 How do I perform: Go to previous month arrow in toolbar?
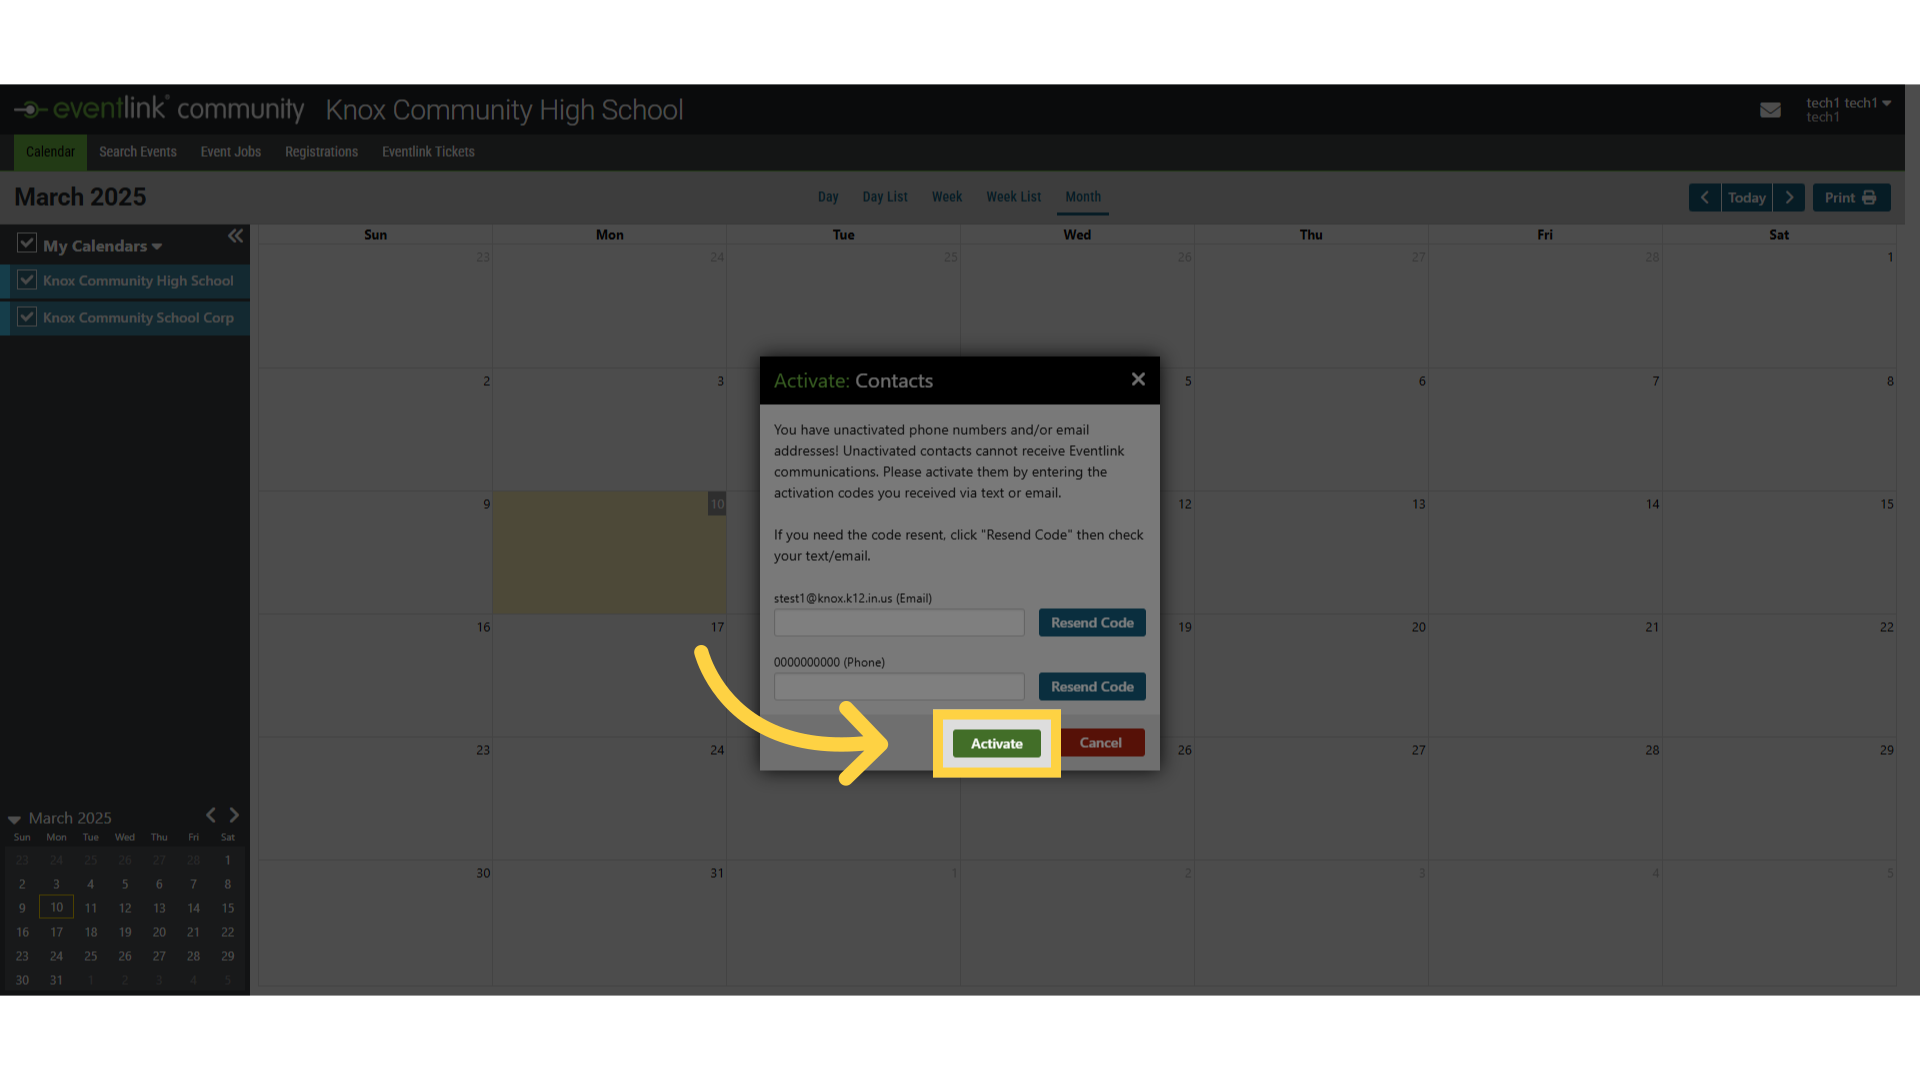(1705, 197)
